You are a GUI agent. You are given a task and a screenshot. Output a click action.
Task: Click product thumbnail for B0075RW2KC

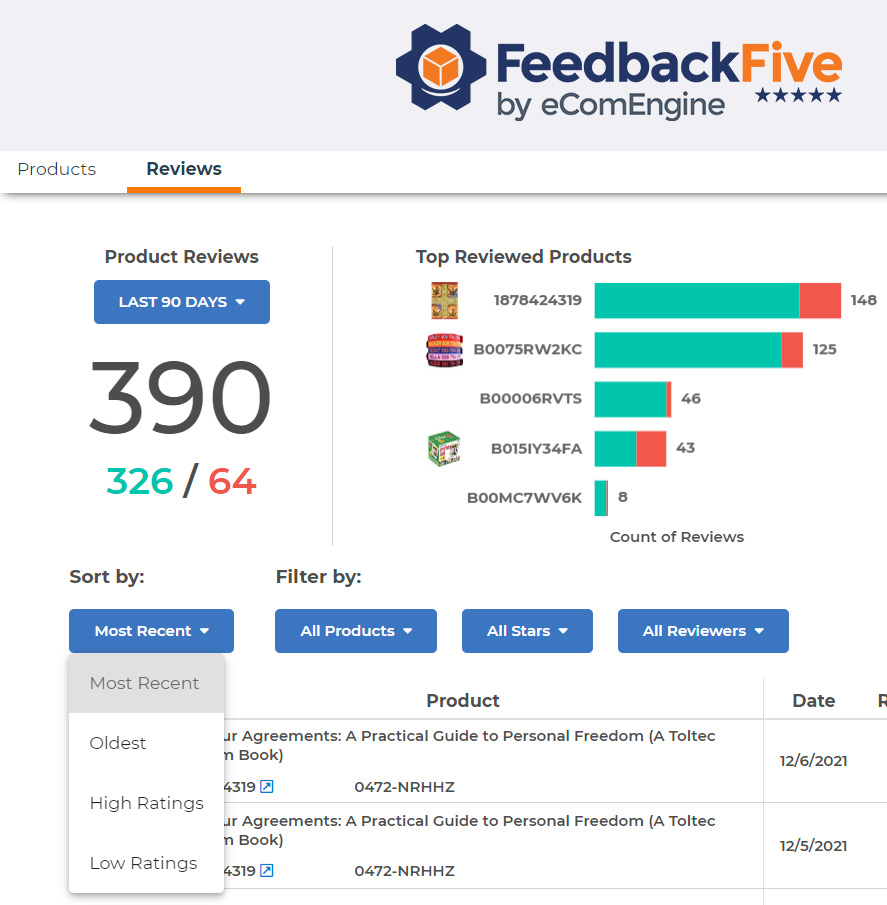coord(444,350)
